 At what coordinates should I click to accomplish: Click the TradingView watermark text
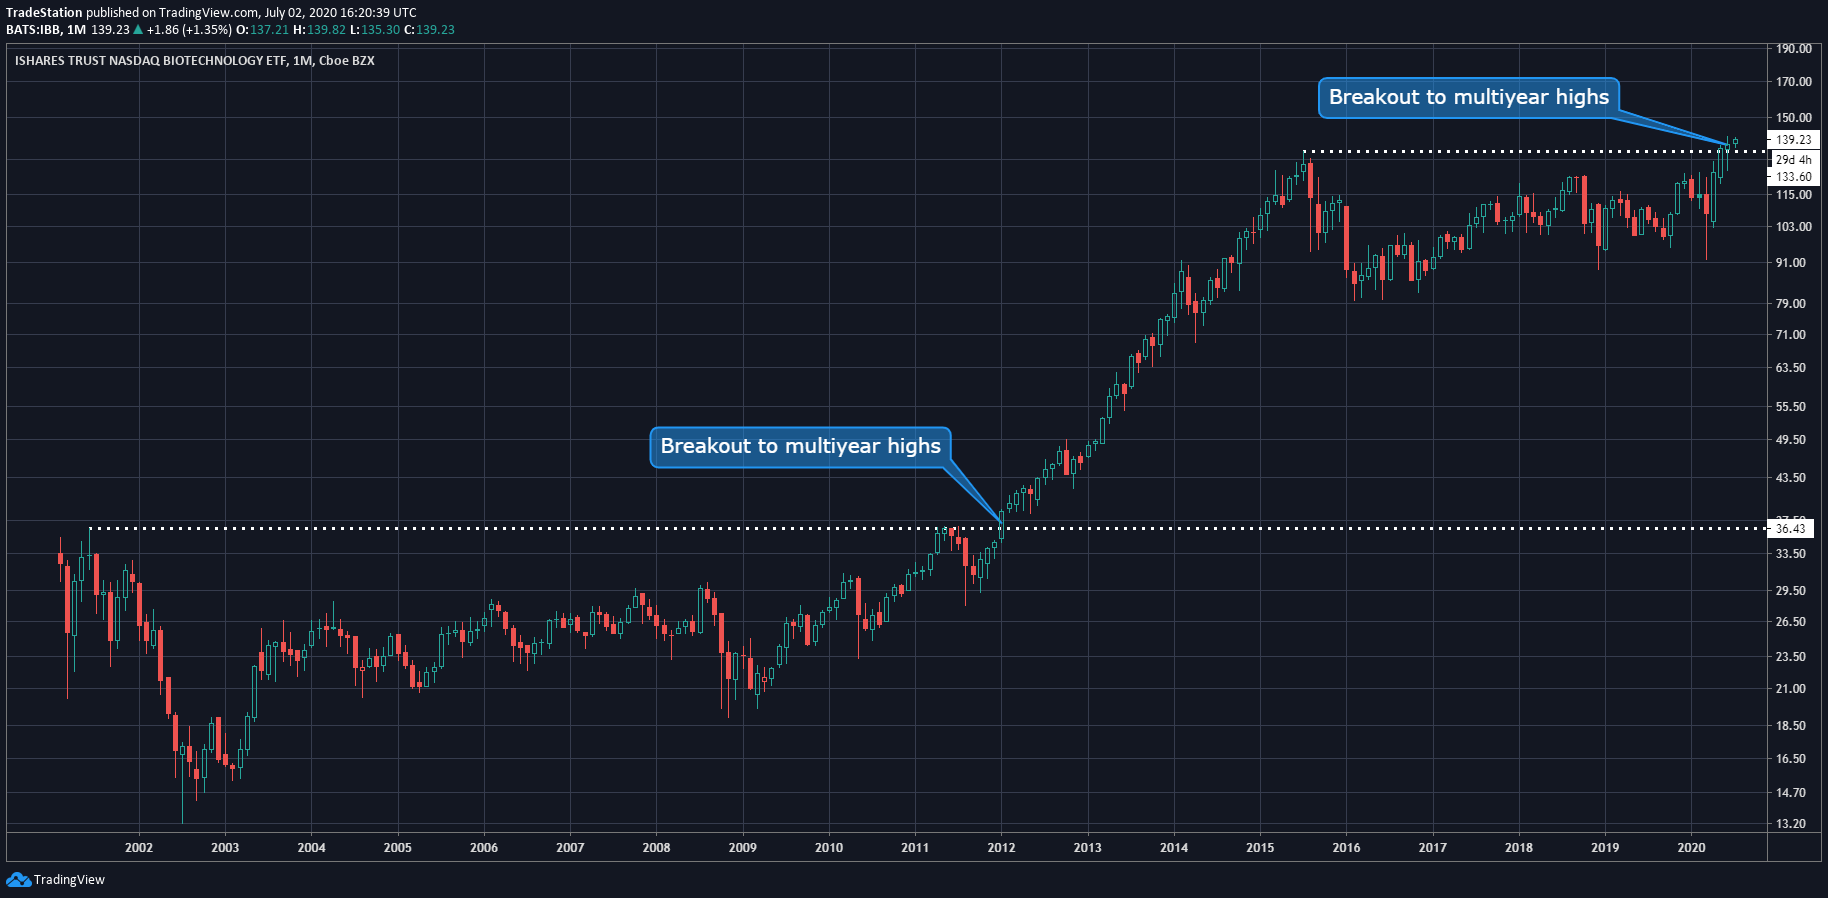tap(69, 880)
